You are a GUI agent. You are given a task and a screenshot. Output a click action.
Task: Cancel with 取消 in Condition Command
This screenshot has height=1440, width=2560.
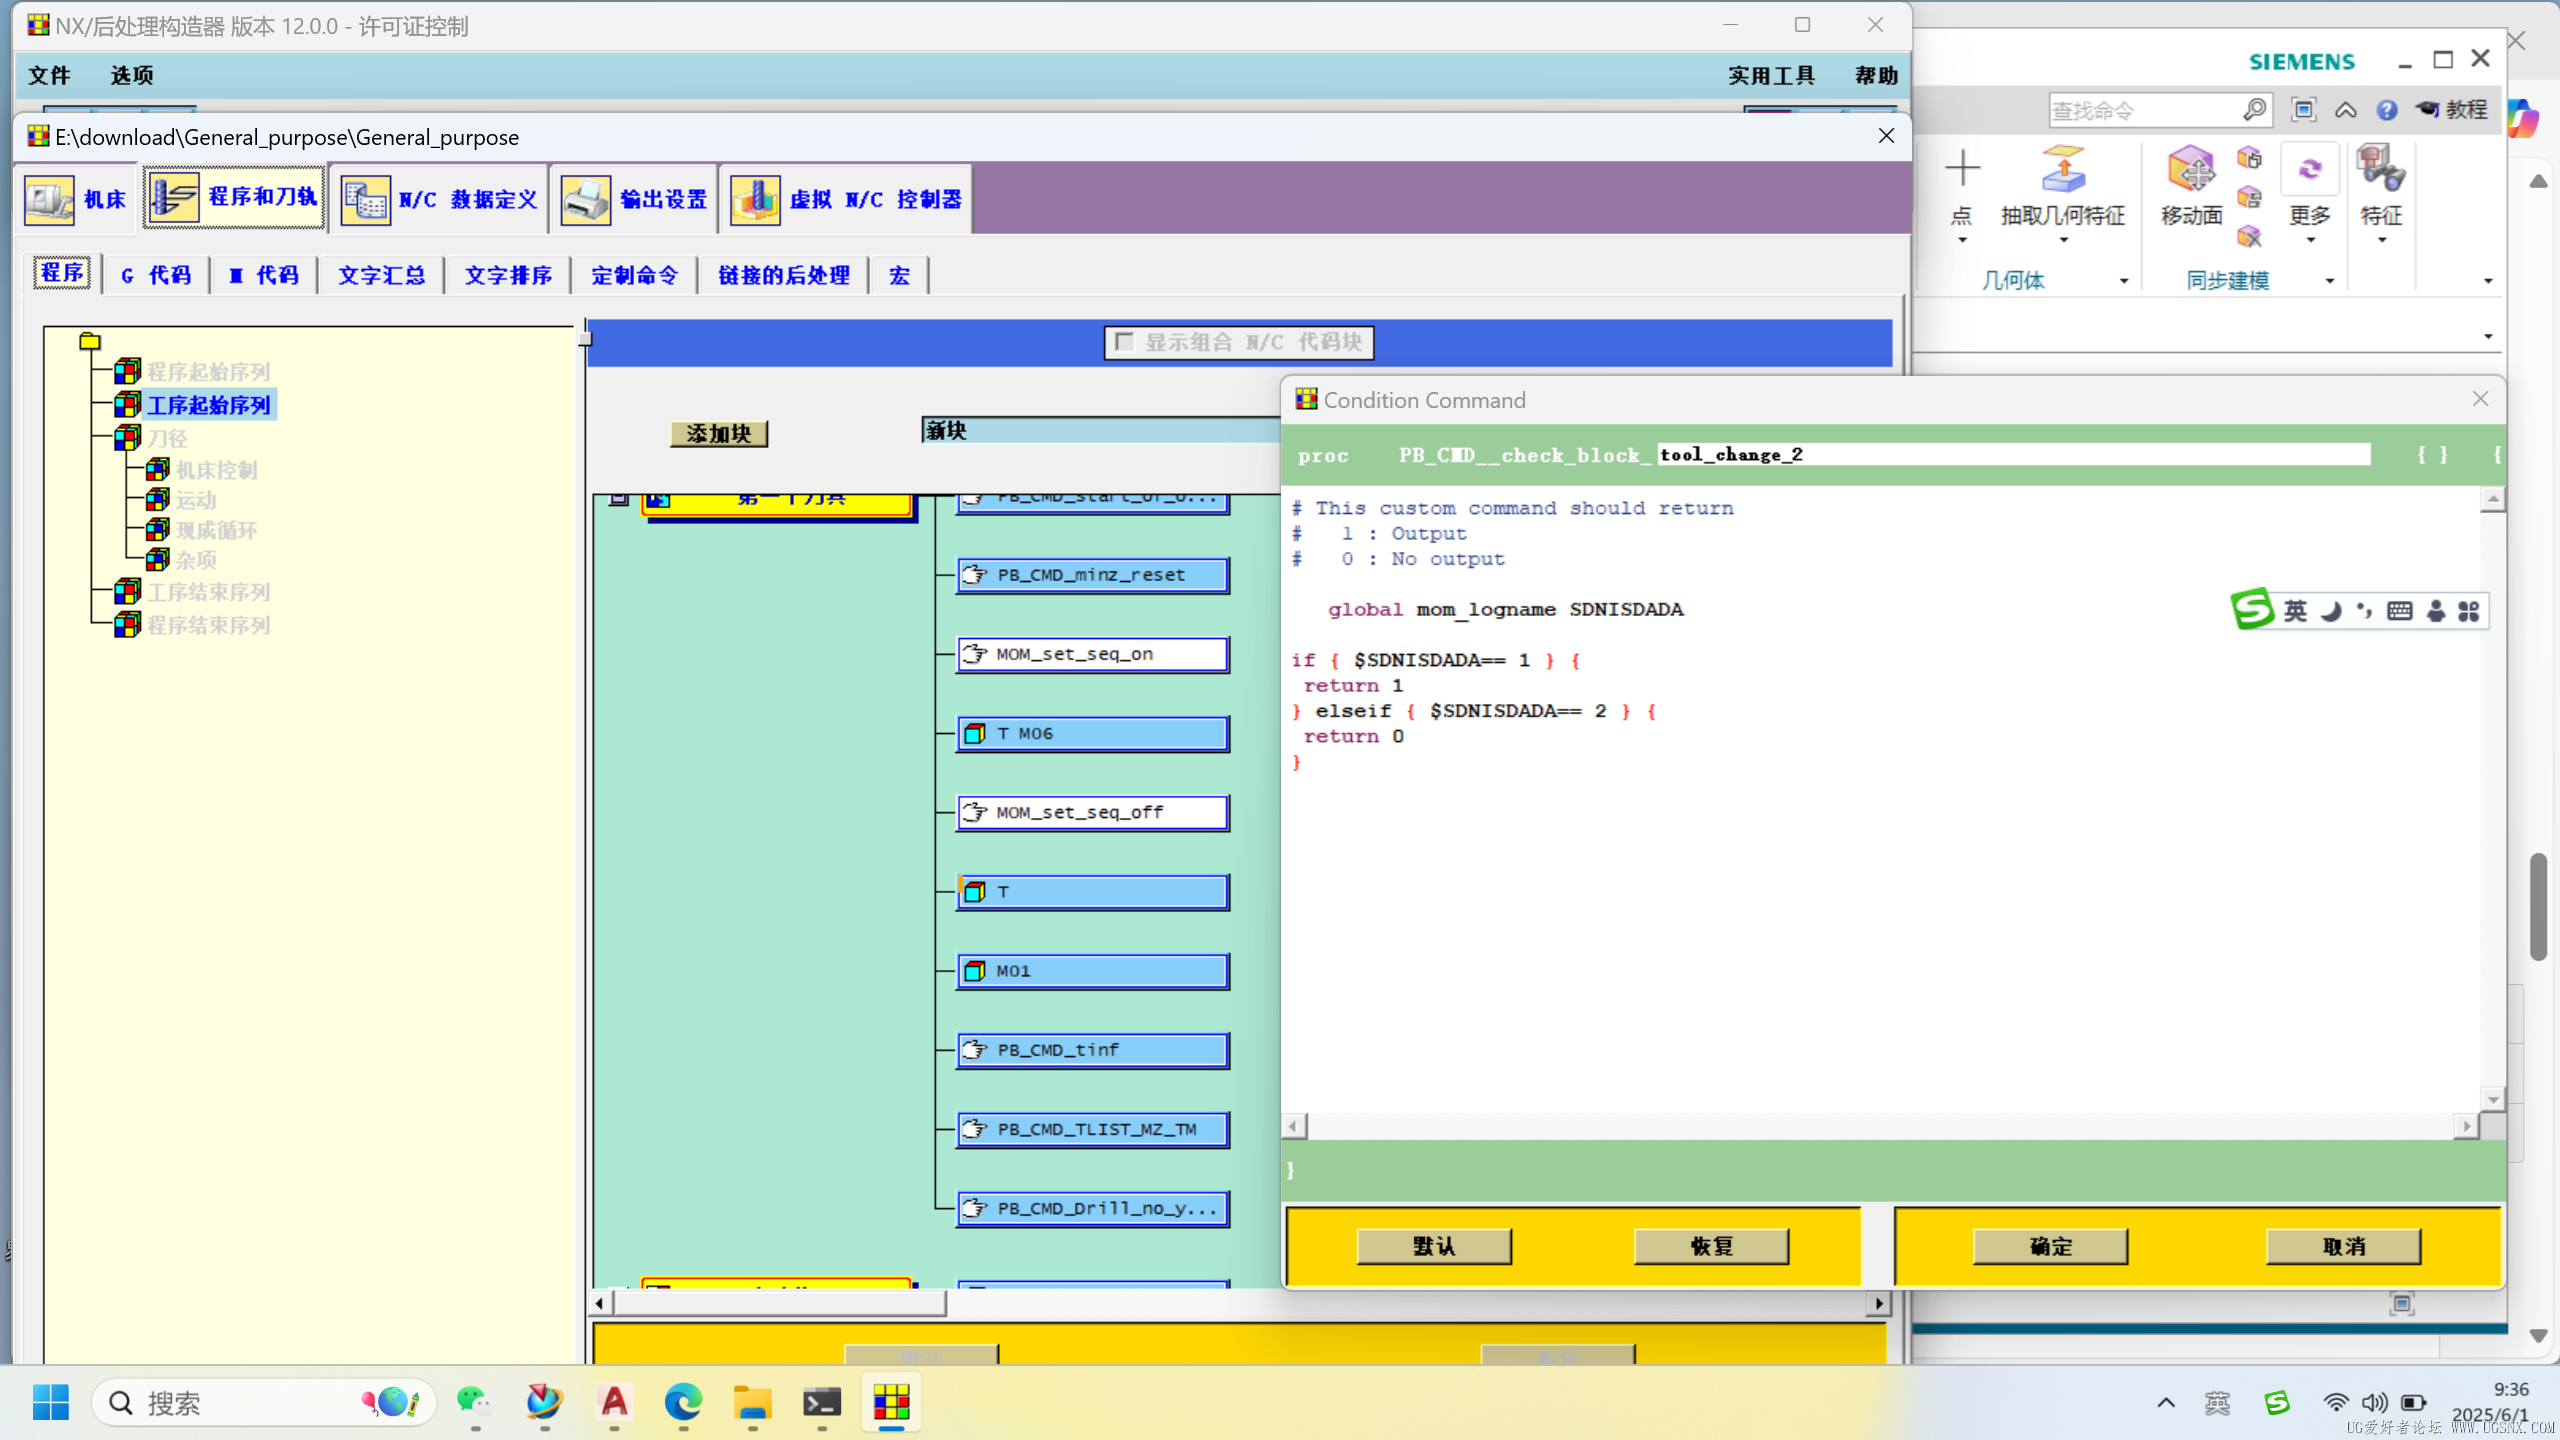pos(2343,1246)
